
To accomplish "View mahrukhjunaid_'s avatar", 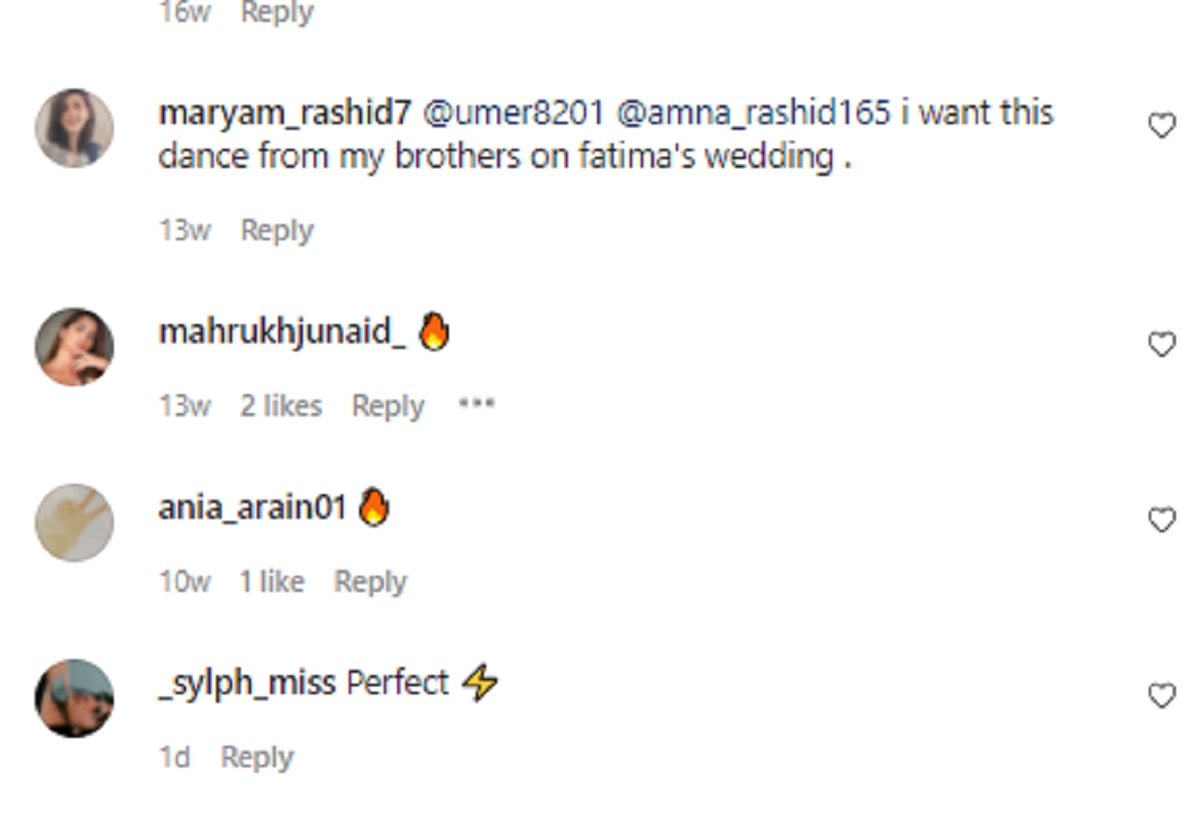I will (x=74, y=346).
